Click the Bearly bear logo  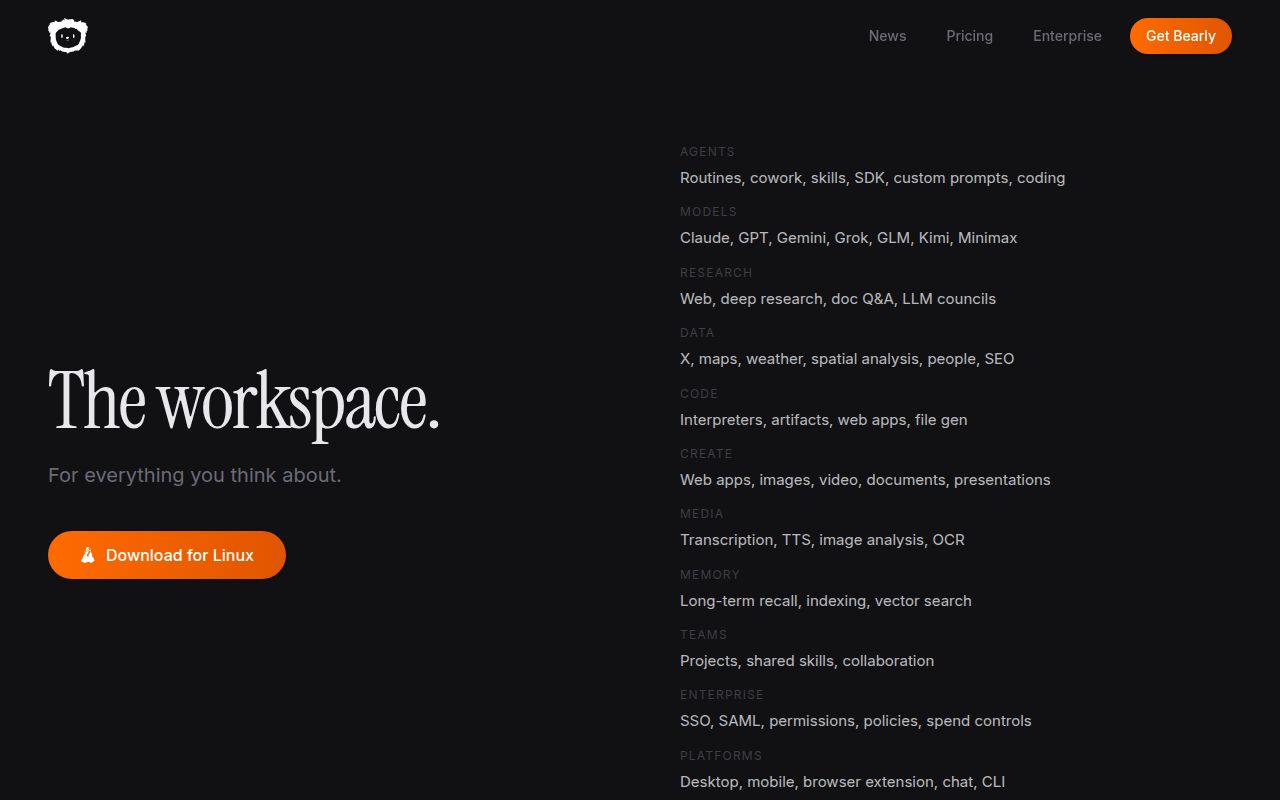pyautogui.click(x=68, y=36)
